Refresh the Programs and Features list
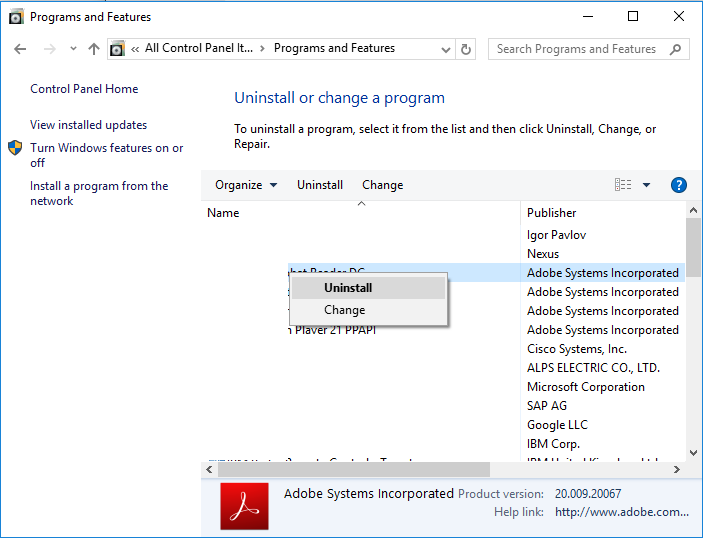 466,49
